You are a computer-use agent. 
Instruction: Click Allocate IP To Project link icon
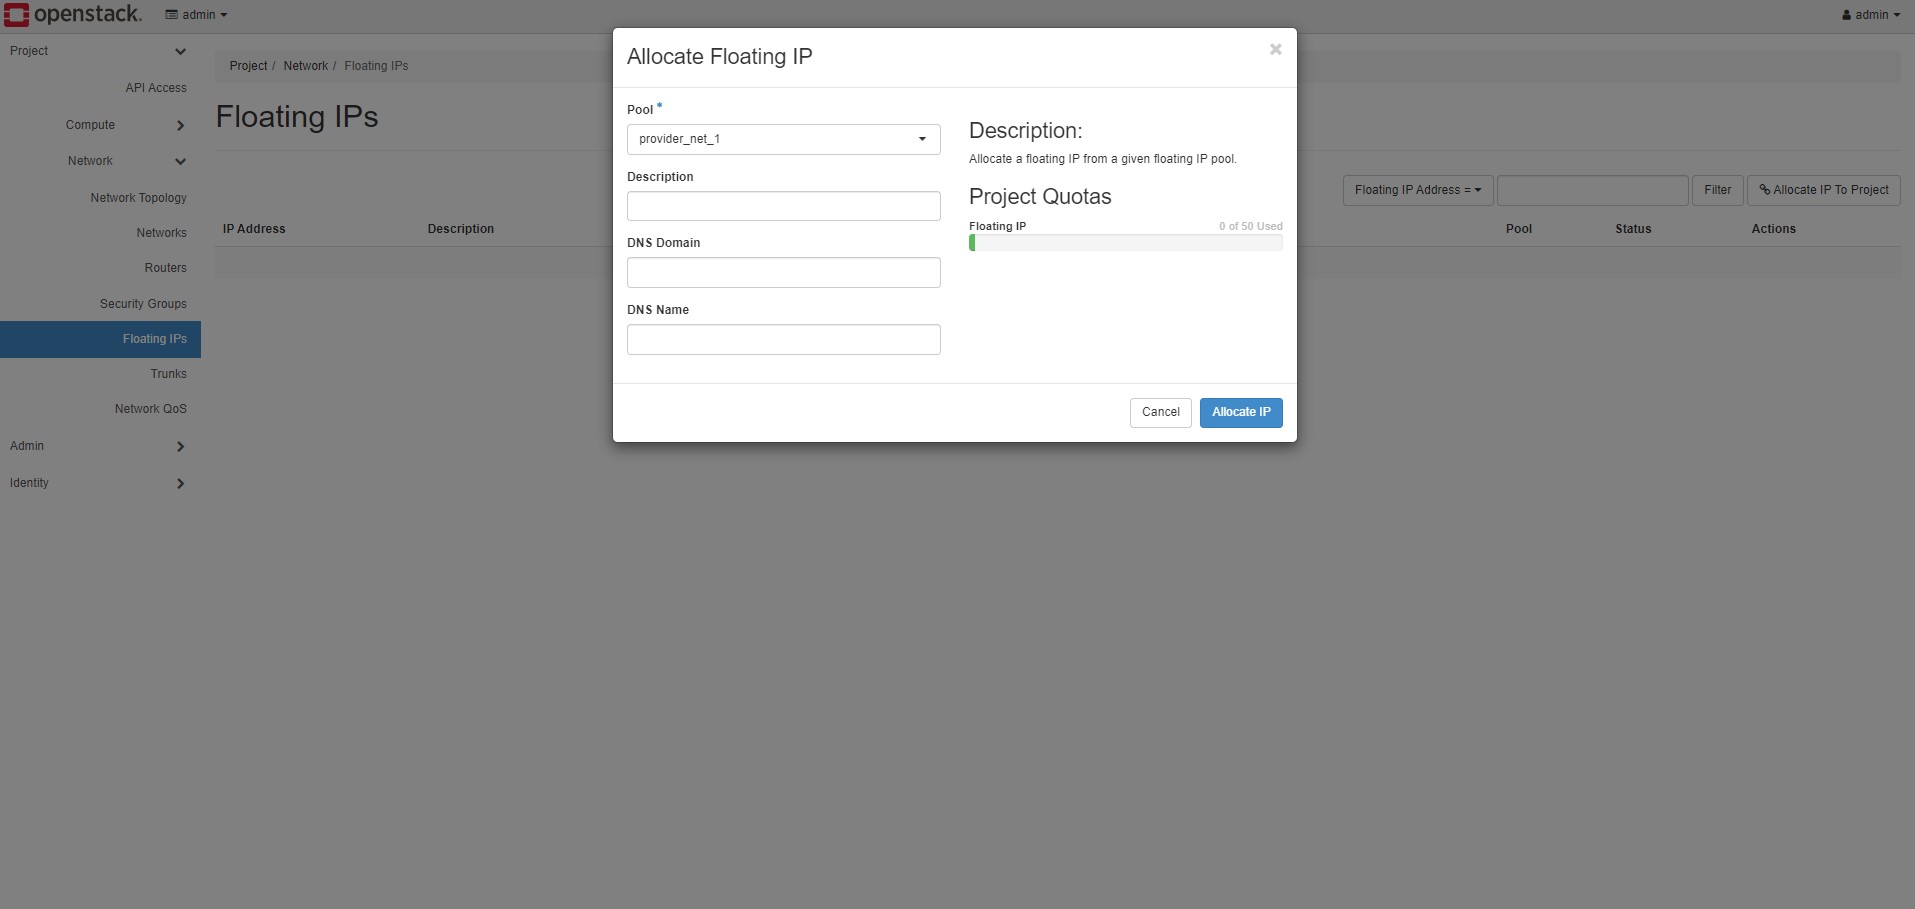(1765, 190)
